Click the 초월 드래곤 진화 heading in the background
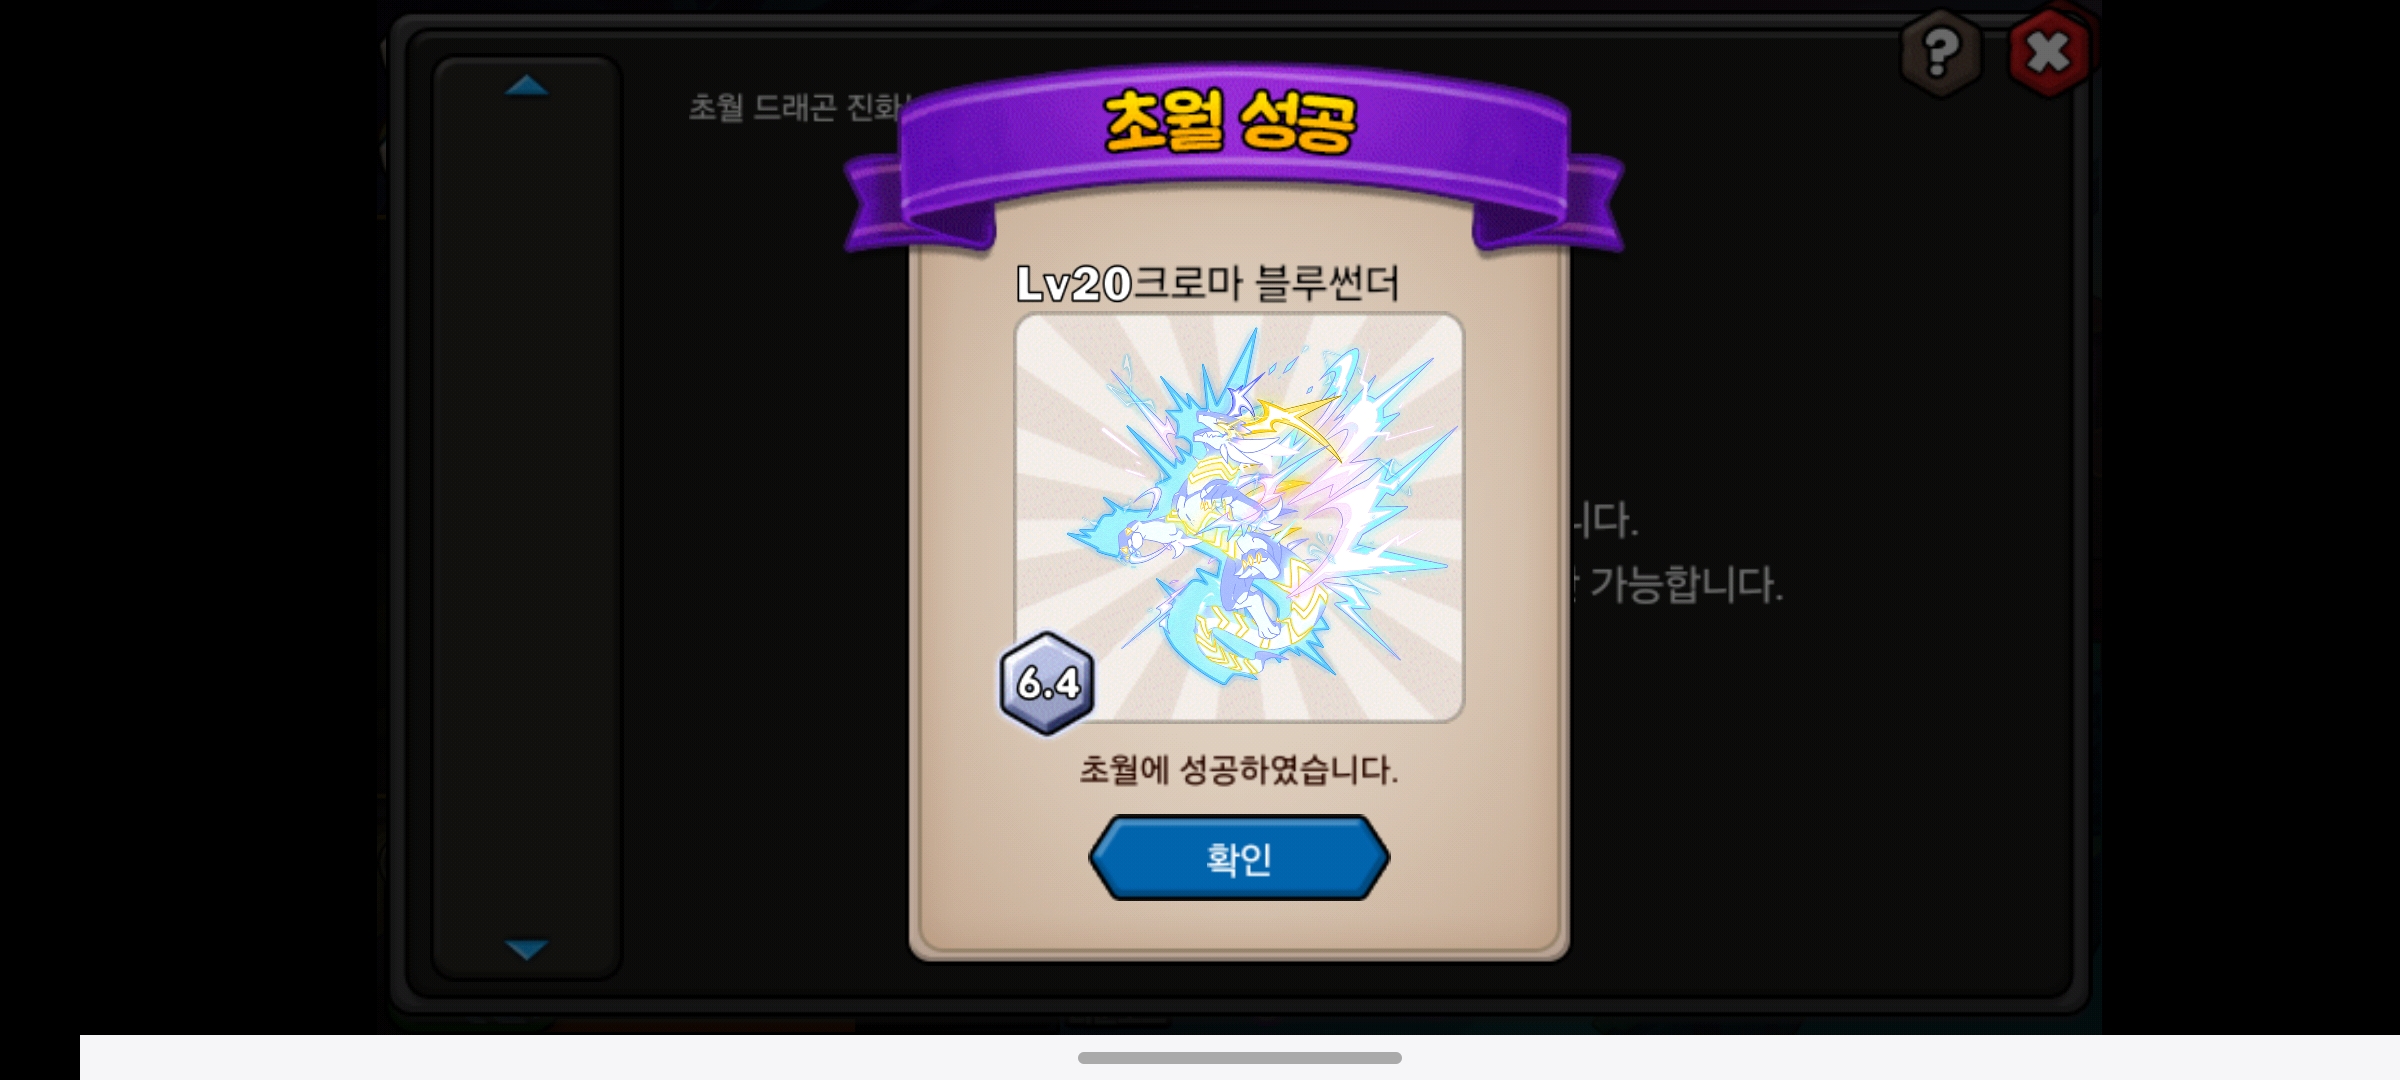The image size is (2400, 1080). 798,107
